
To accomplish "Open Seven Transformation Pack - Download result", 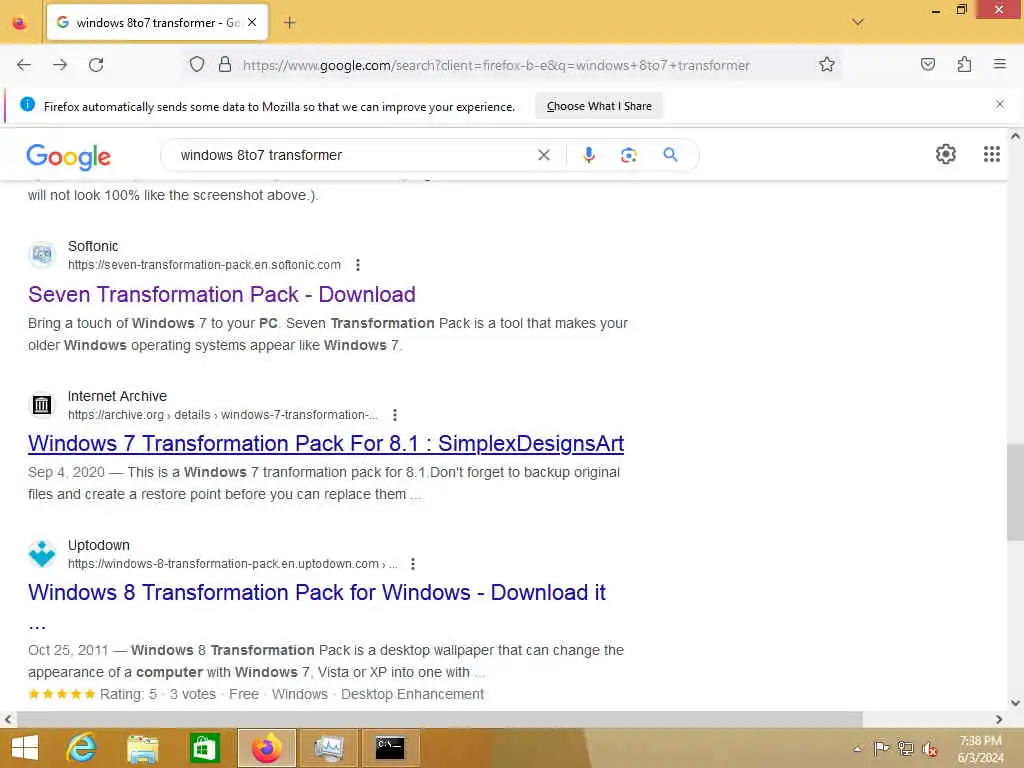I will click(x=222, y=295).
